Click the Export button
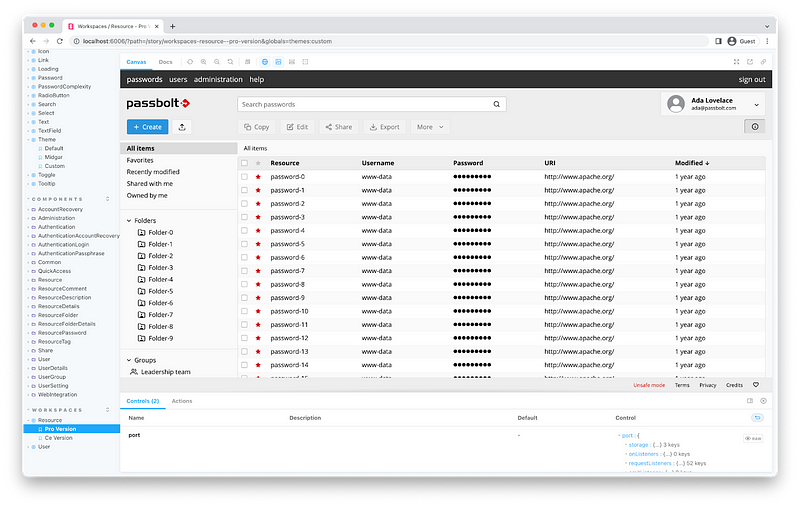The image size is (800, 507). pos(385,127)
